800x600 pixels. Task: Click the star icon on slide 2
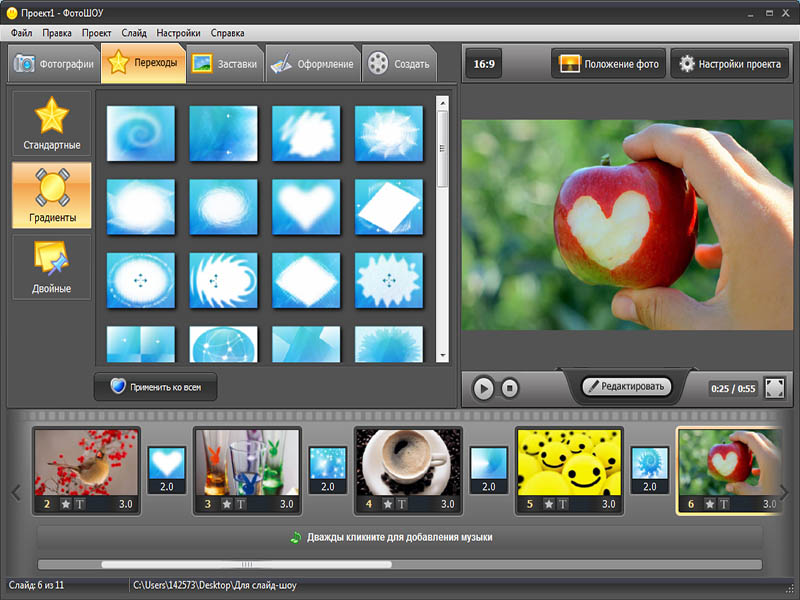click(x=65, y=504)
